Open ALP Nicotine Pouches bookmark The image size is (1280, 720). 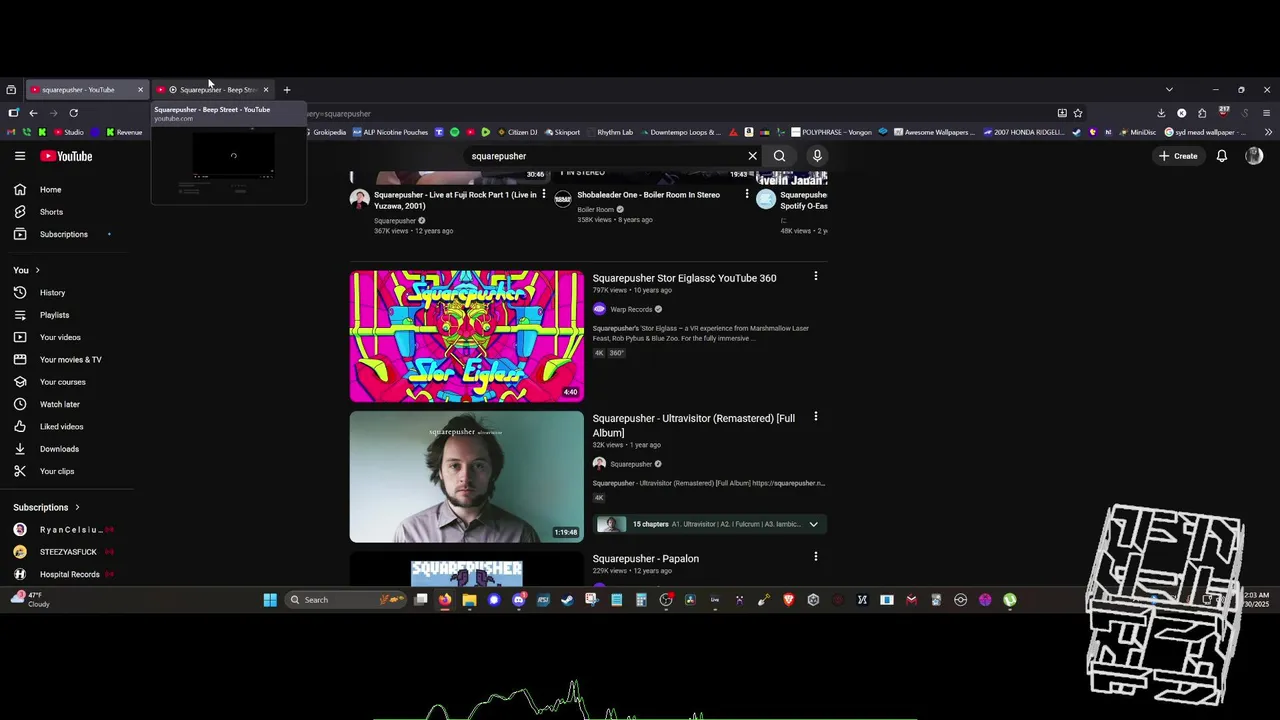point(390,132)
